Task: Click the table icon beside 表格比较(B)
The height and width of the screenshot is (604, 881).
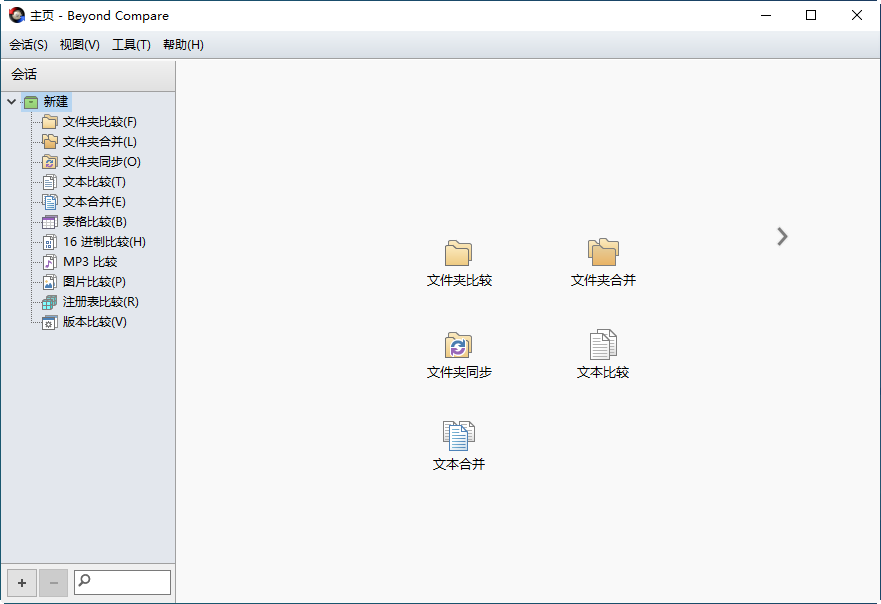Action: click(x=49, y=222)
